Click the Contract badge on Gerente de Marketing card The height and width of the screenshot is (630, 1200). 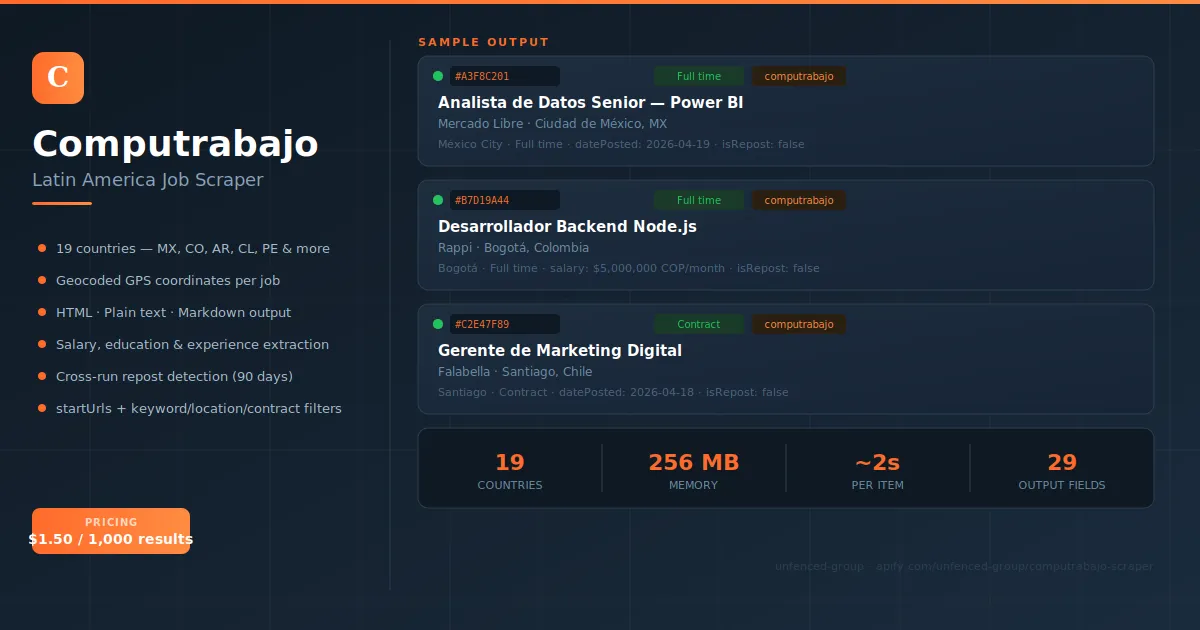click(x=699, y=324)
